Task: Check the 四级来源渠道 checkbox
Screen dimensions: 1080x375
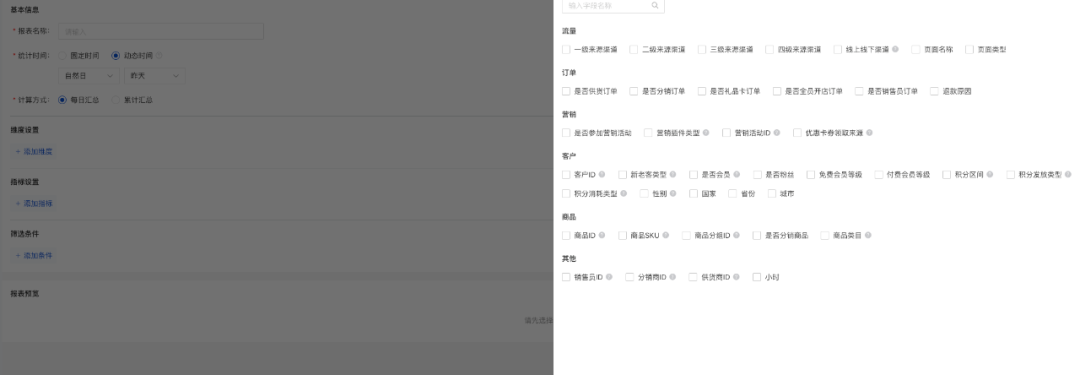Action: click(x=770, y=50)
